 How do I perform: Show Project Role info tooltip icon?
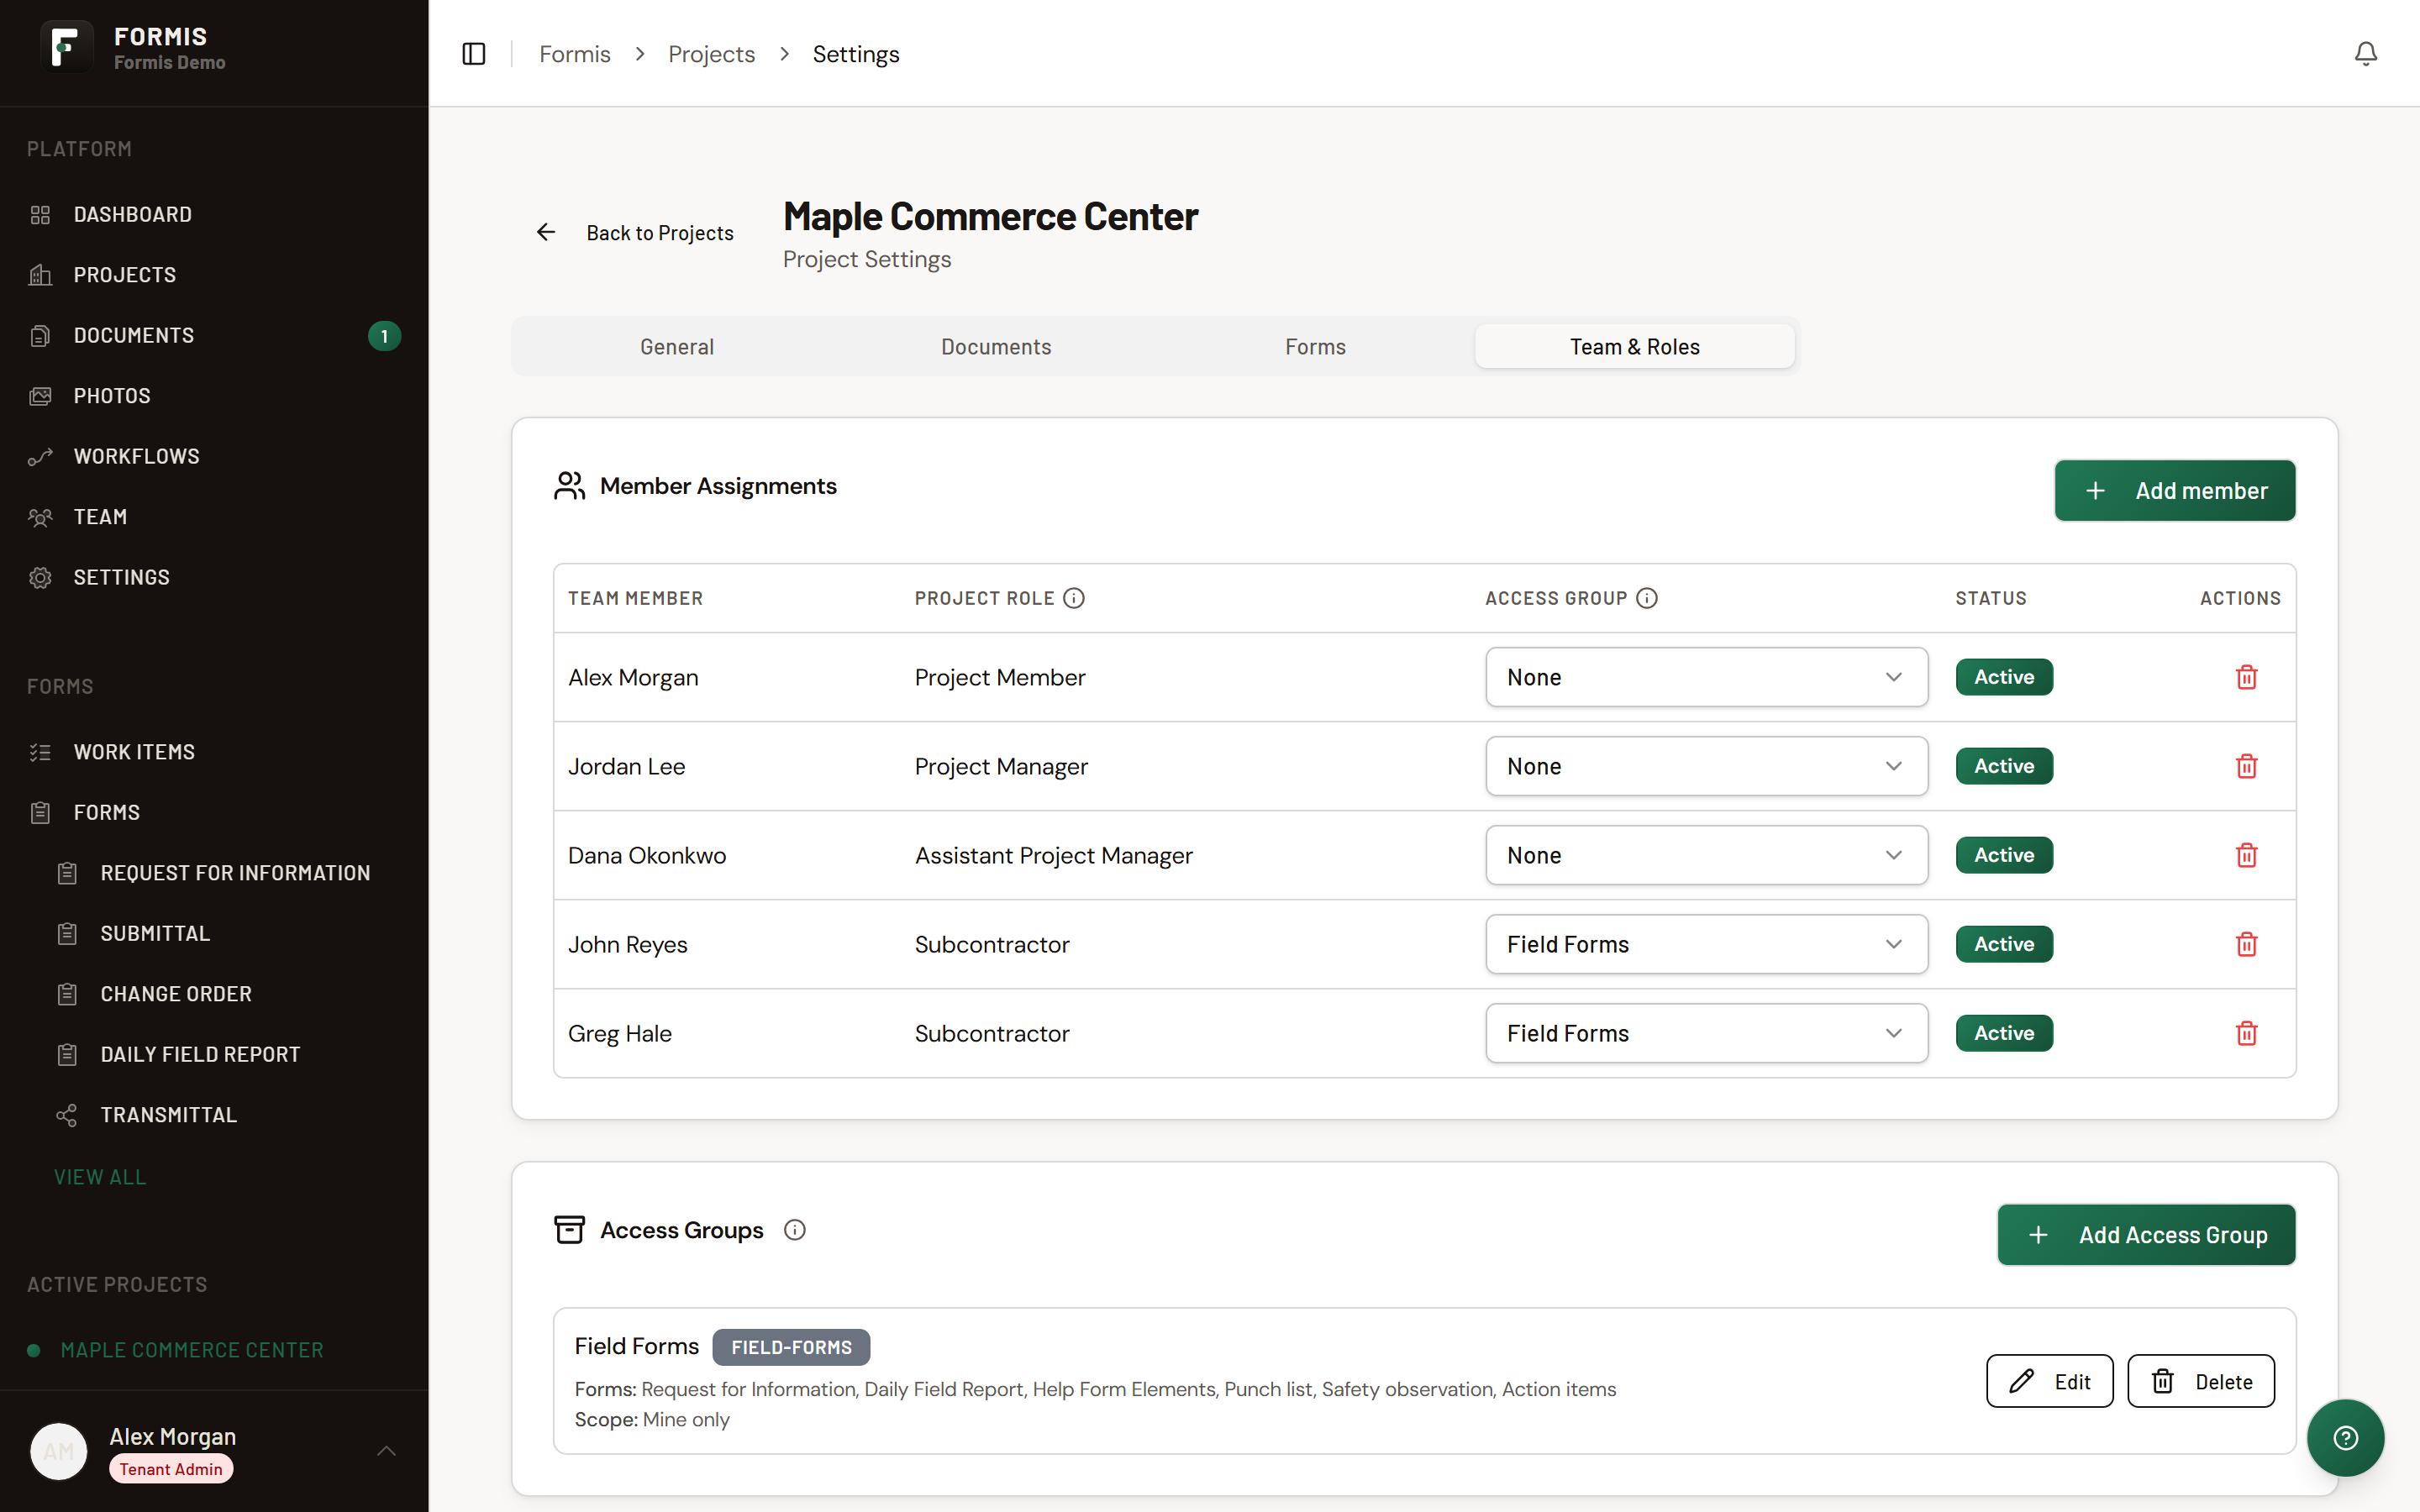tap(1074, 598)
